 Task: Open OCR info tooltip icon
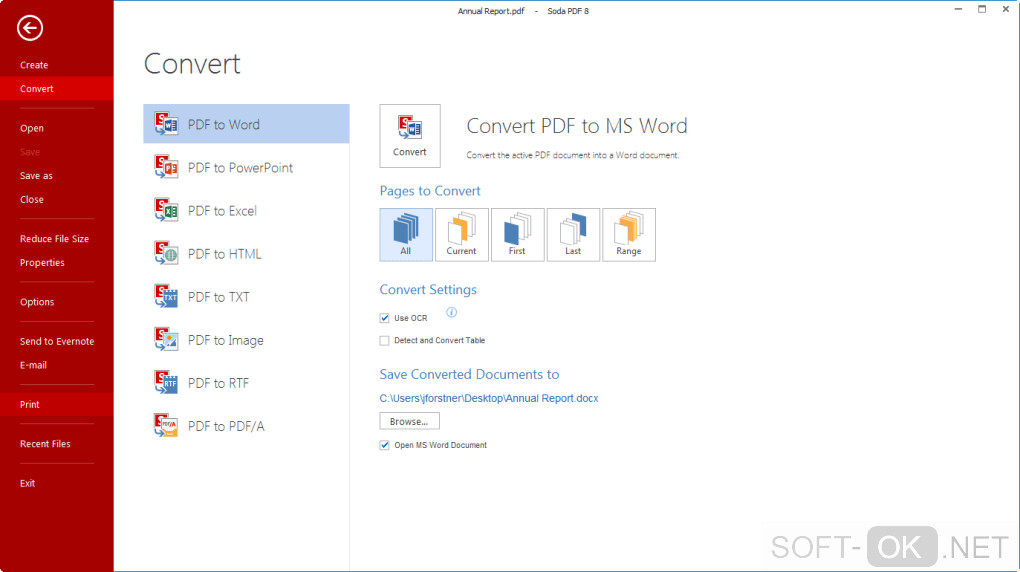tap(451, 312)
